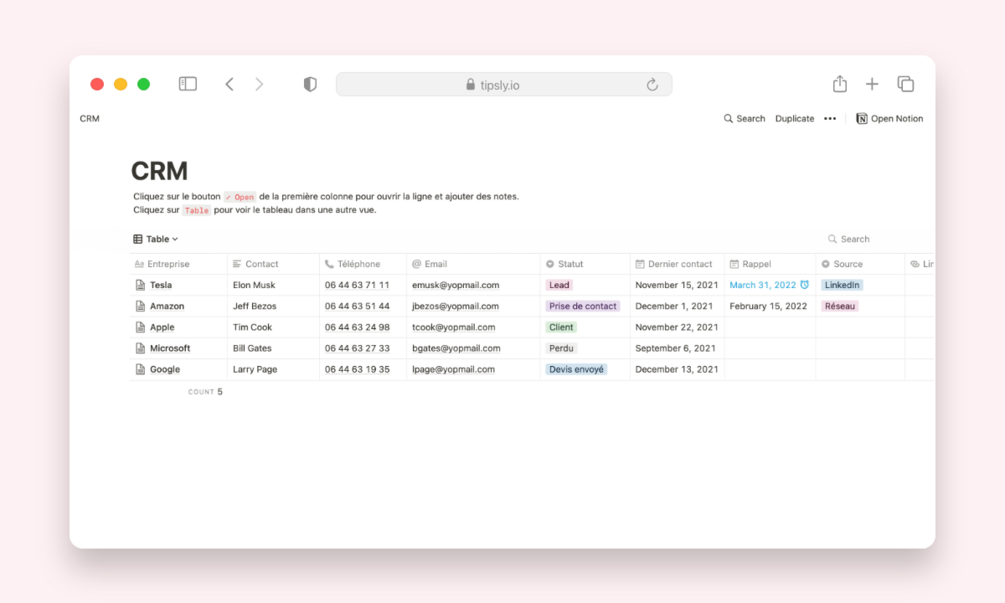
Task: Click the February 15, 2022 reminder cell
Action: 768,306
